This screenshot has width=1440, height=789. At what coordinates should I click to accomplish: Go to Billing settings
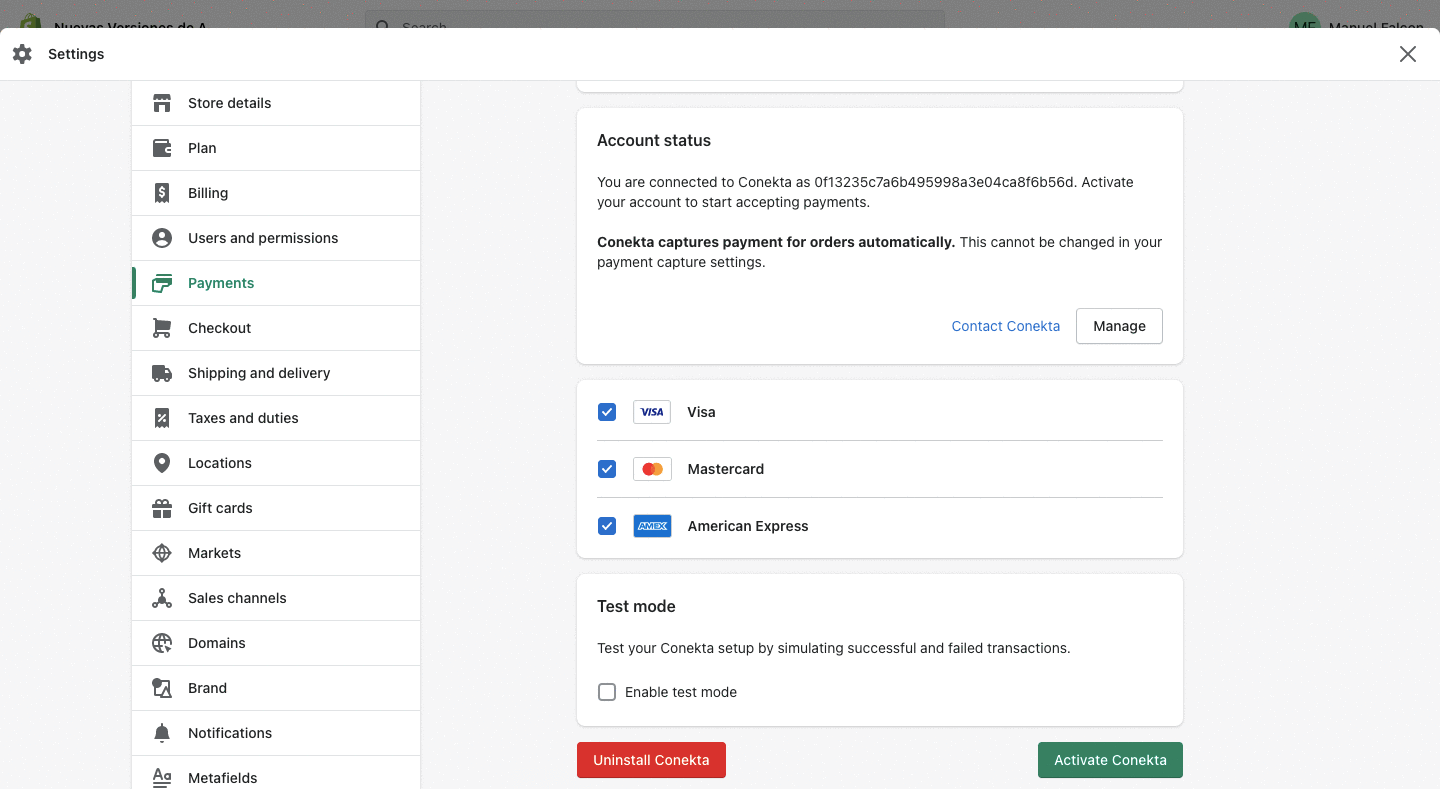(276, 193)
